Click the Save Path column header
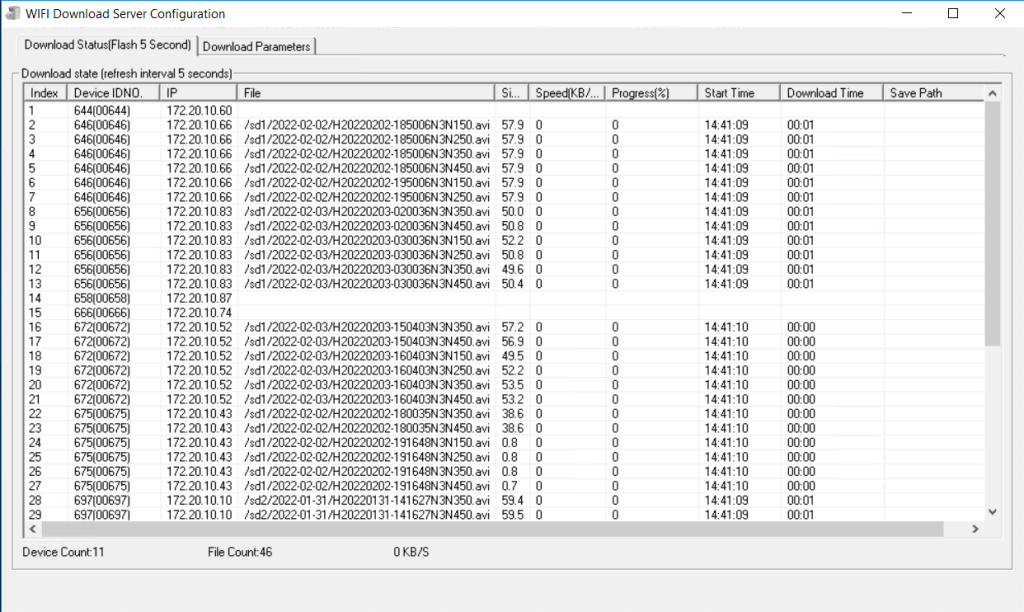 tap(932, 93)
